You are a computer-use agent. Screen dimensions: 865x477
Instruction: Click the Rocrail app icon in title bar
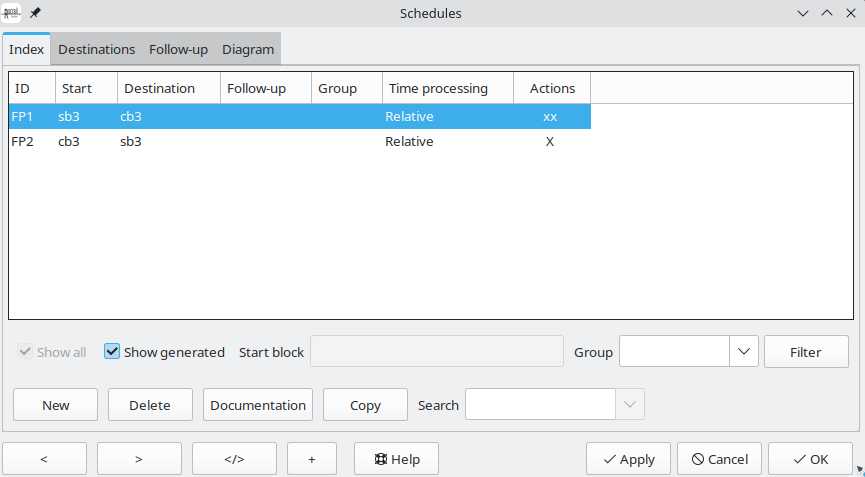(12, 13)
